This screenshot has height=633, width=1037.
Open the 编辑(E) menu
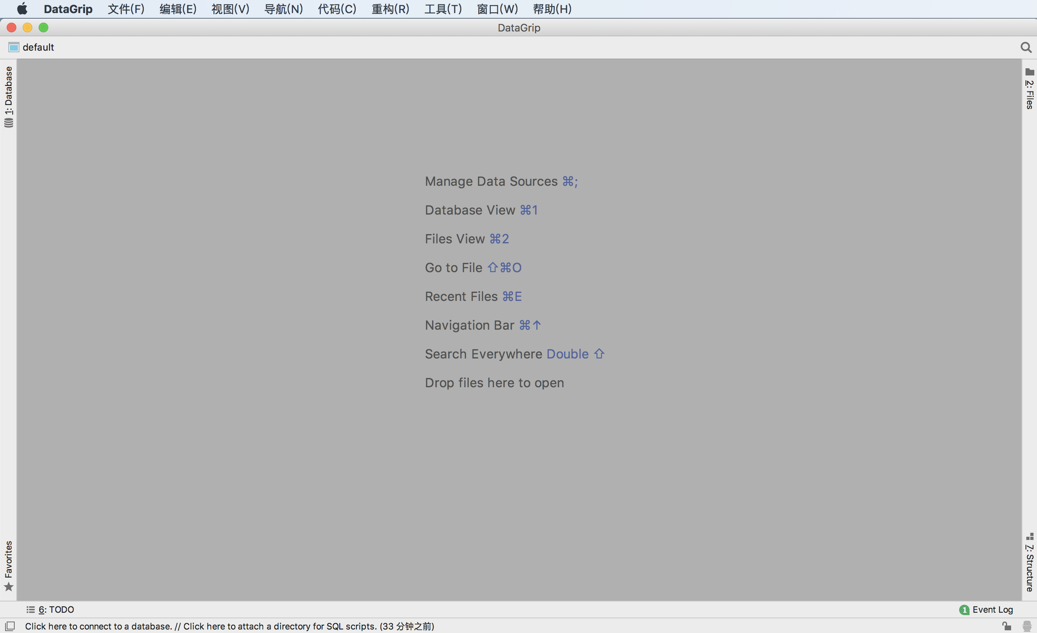[x=178, y=9]
